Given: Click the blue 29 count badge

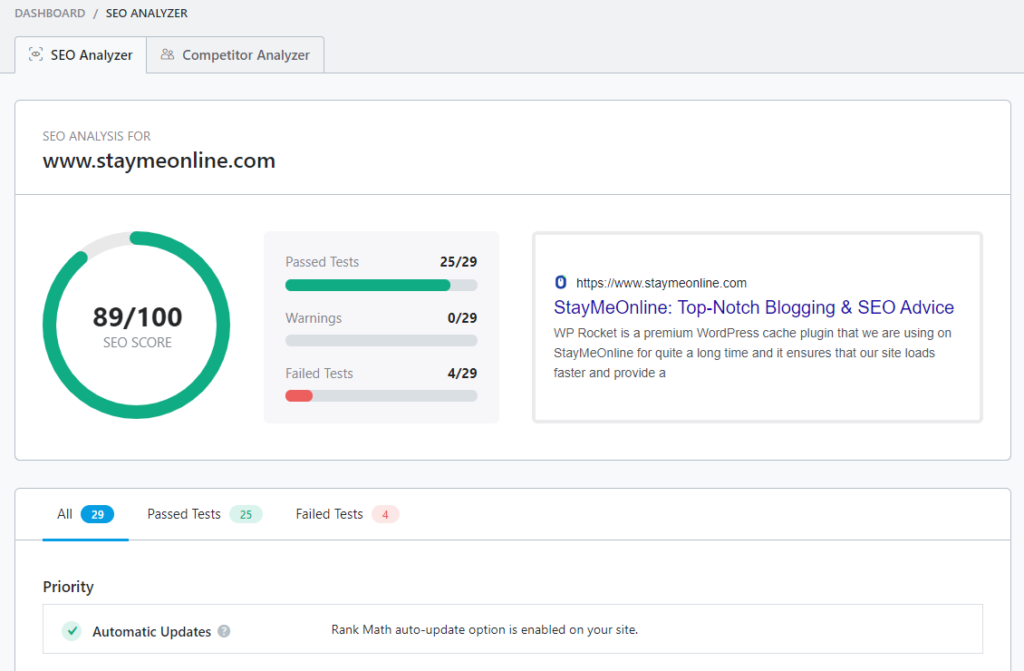Looking at the screenshot, I should [x=97, y=514].
